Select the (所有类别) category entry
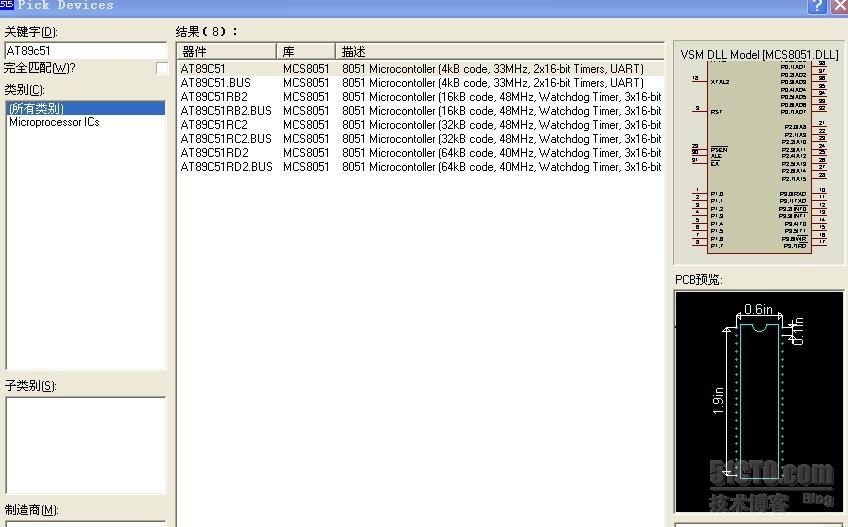 [x=85, y=108]
